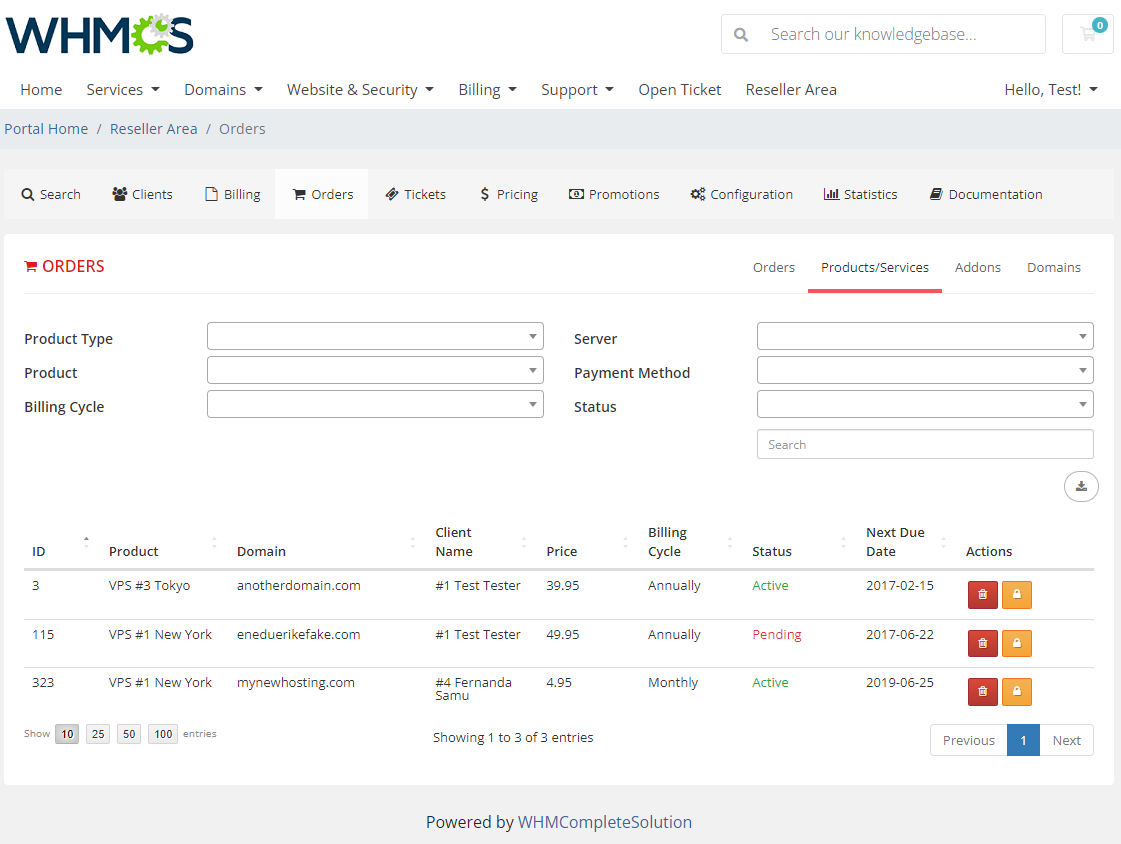Open the Search section with magnifier icon

51,194
